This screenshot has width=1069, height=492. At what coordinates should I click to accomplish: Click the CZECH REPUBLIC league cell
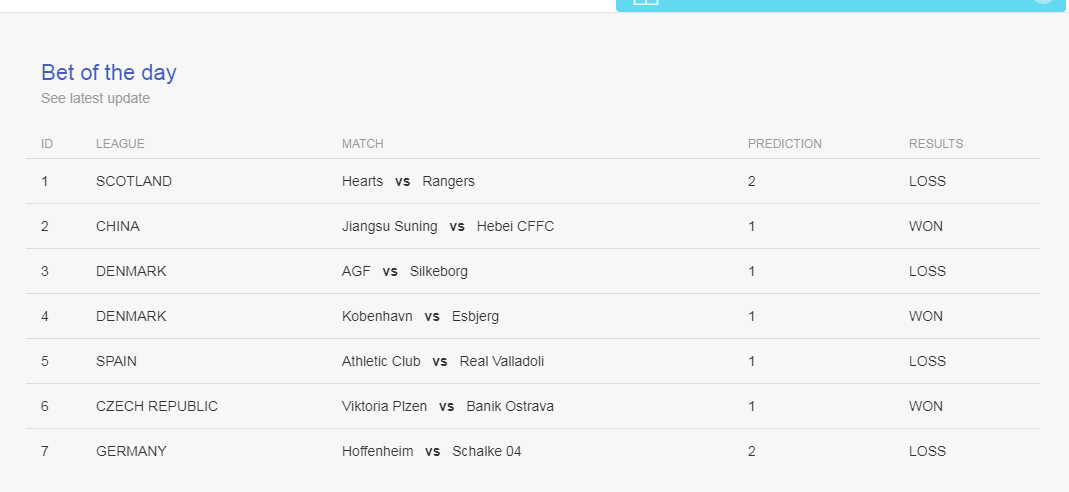click(157, 406)
